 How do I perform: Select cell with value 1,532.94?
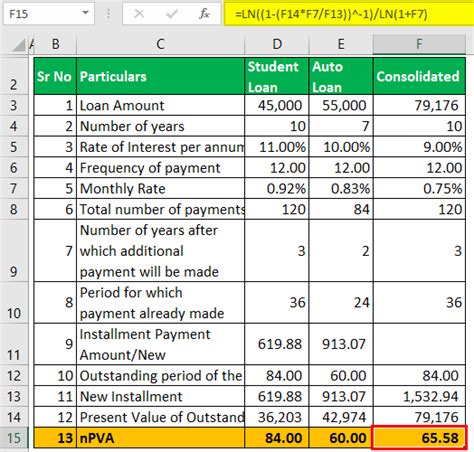pos(419,396)
